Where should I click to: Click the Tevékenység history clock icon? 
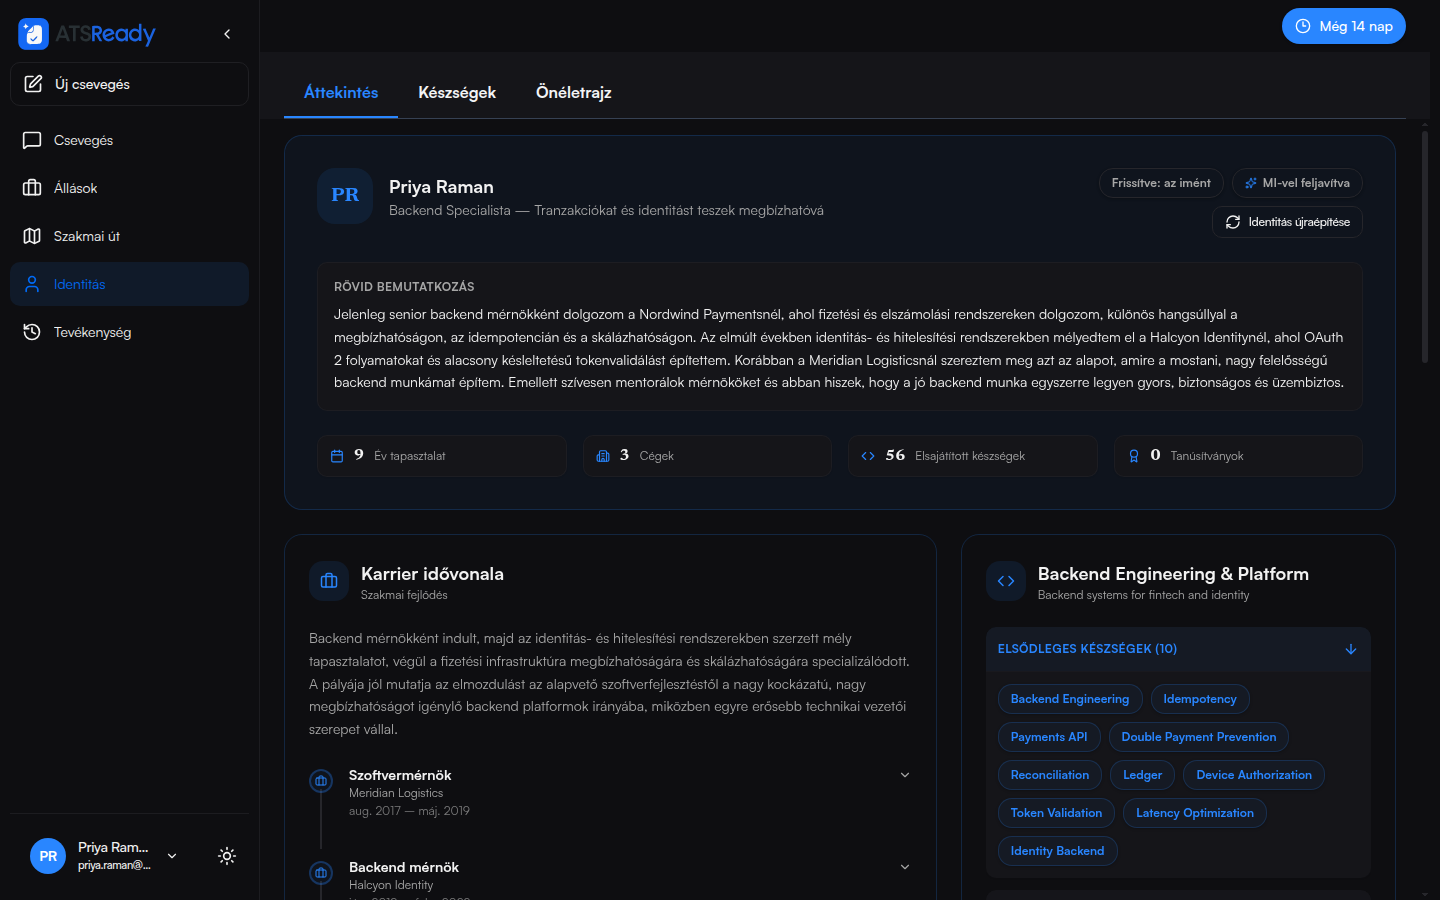32,332
